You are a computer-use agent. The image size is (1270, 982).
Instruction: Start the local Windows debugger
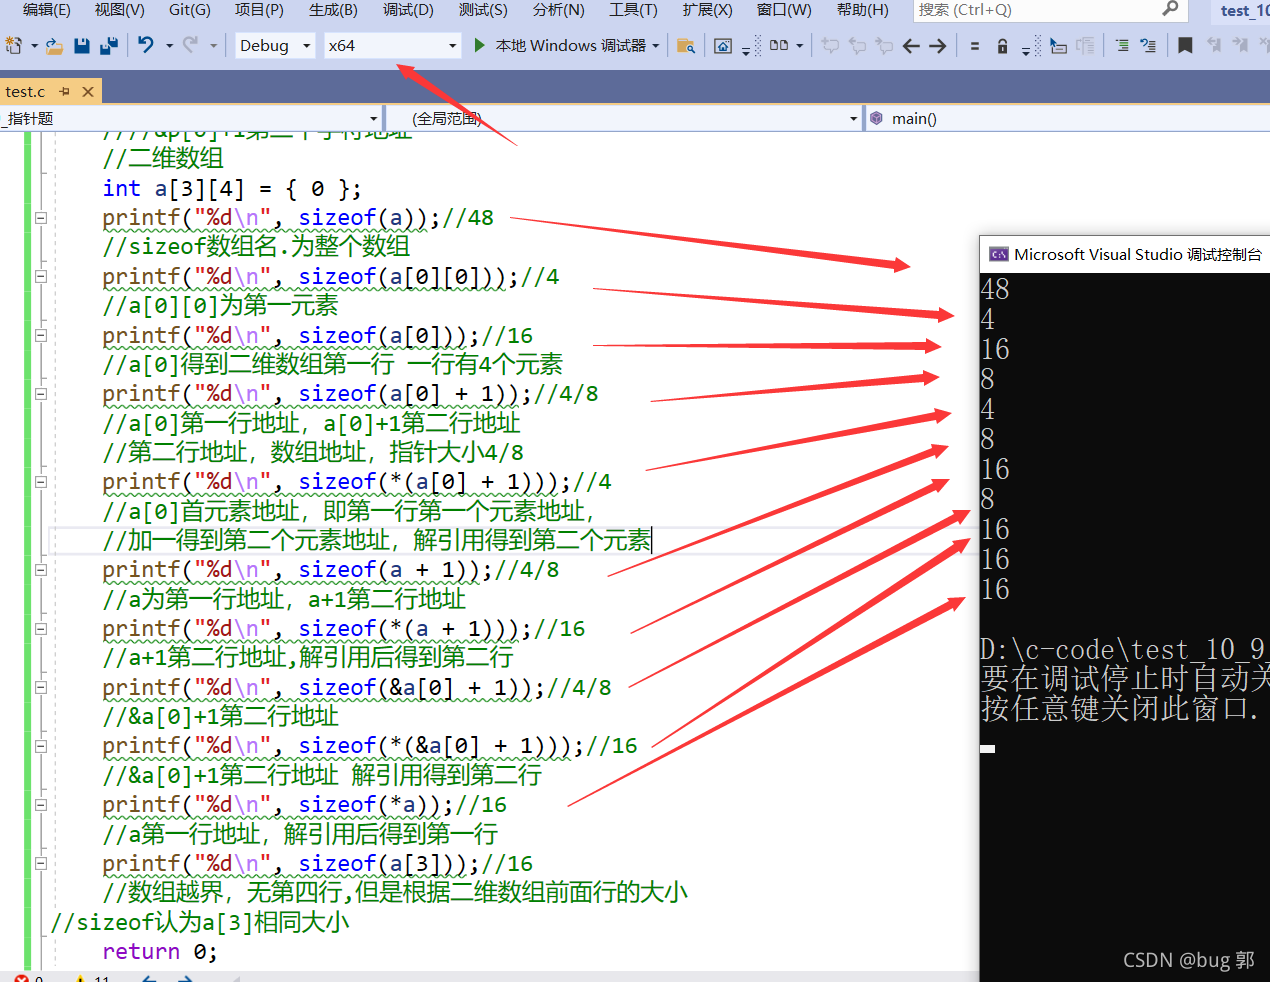(479, 45)
